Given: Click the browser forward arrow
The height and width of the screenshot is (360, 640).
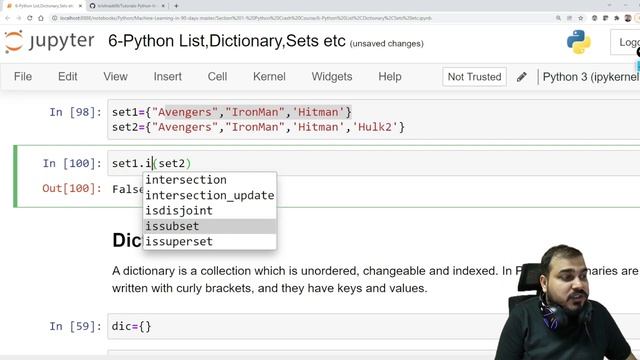Looking at the screenshot, I should click(18, 18).
